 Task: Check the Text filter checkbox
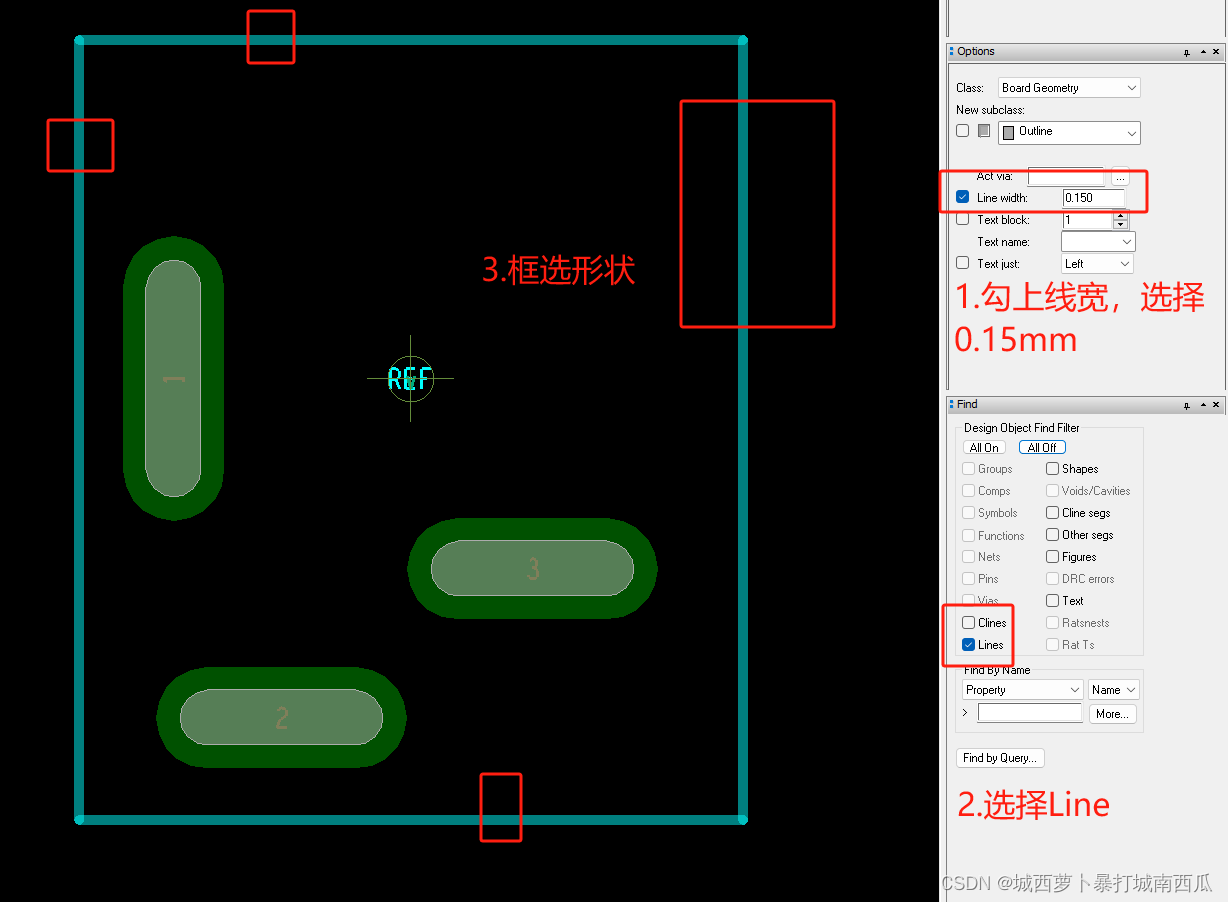1052,601
